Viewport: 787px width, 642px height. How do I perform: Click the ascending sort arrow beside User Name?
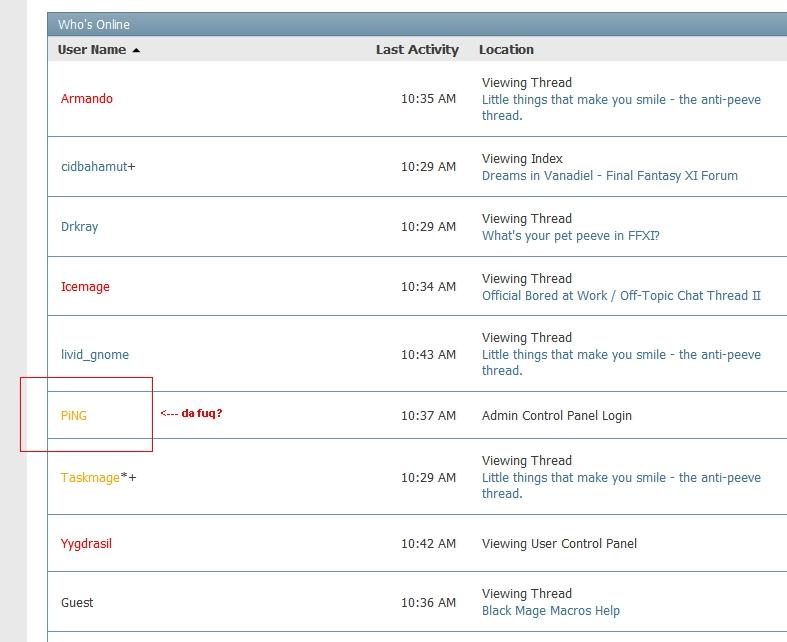(x=136, y=50)
